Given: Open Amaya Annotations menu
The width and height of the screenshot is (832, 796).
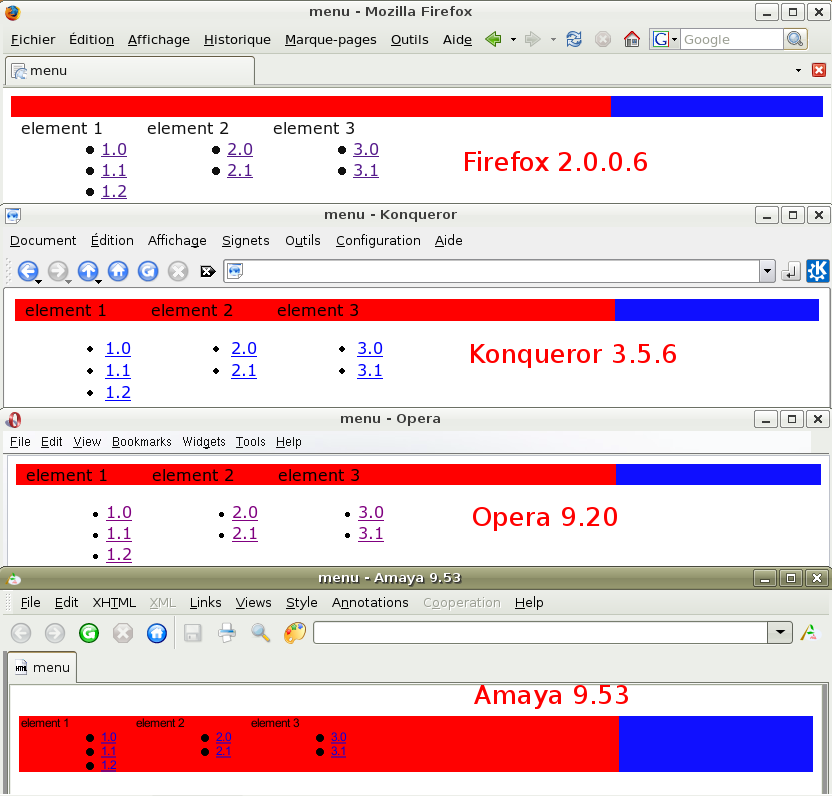Looking at the screenshot, I should click(370, 603).
